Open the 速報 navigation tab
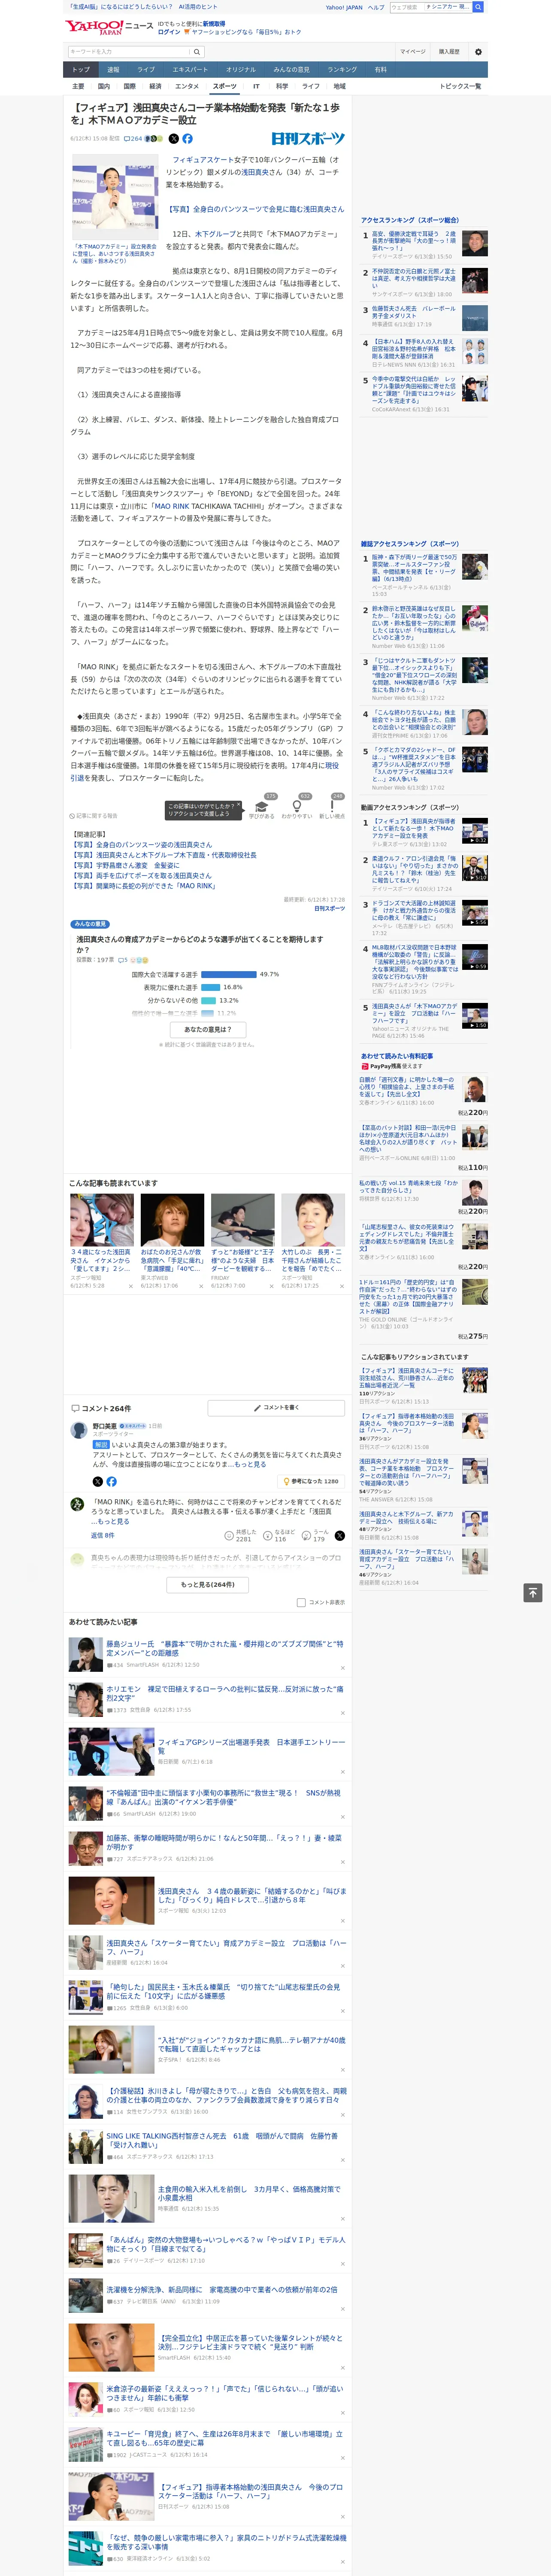551x2576 pixels. (x=113, y=69)
